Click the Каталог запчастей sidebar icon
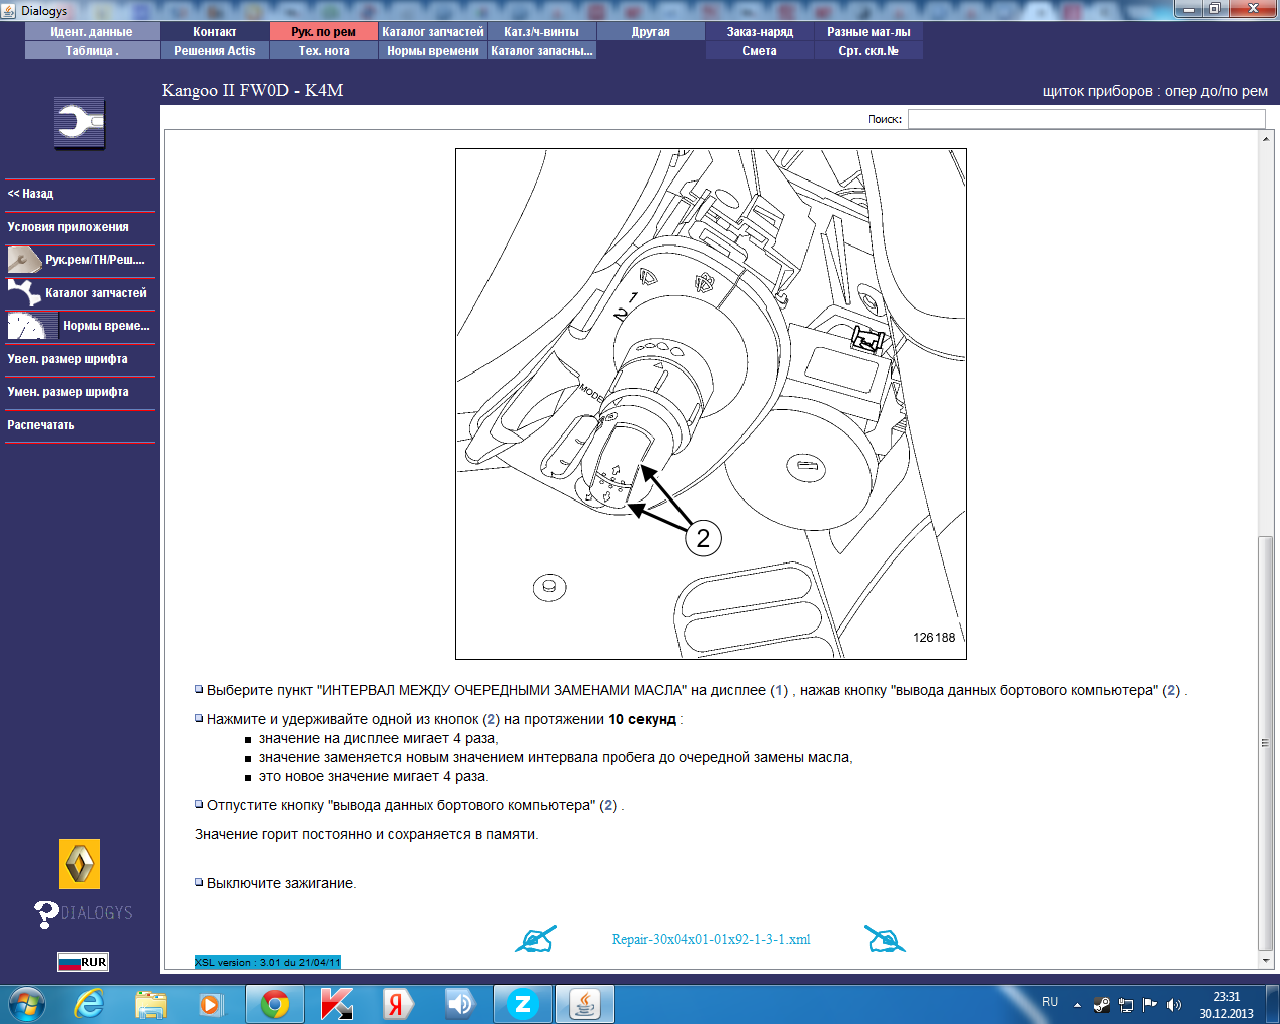The image size is (1280, 1024). tap(24, 293)
